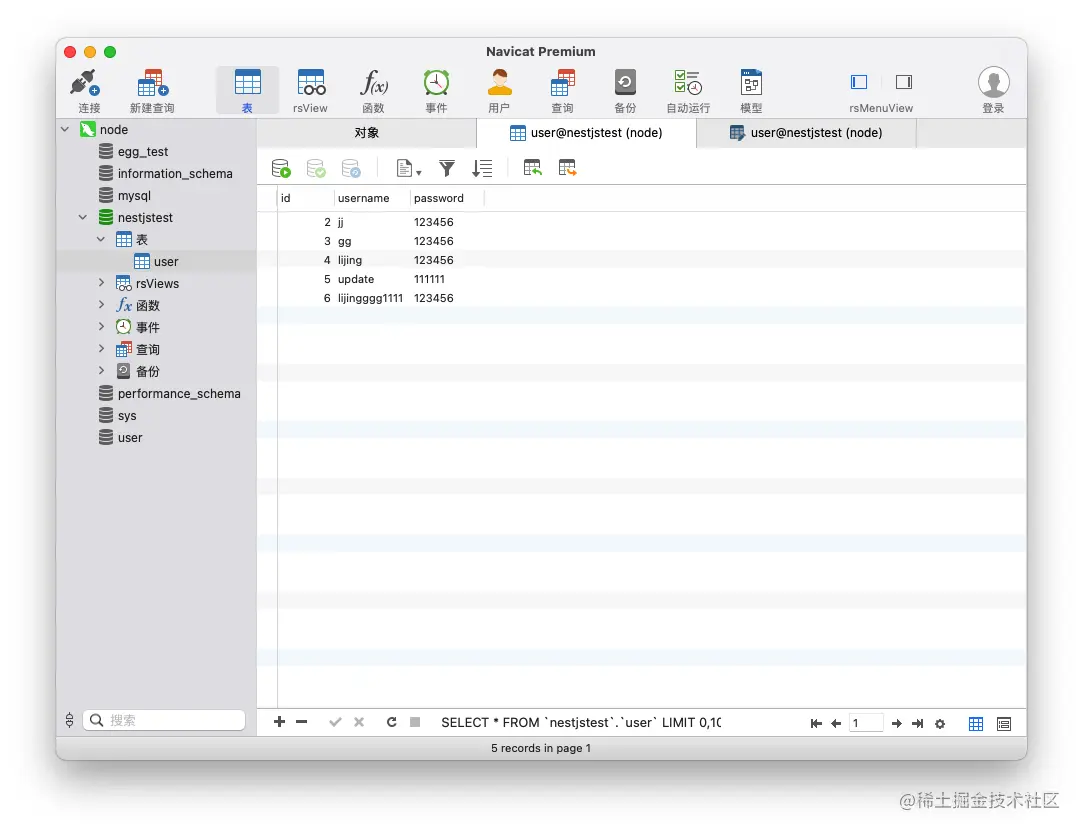Click the username column header
Screen dimensions: 1083x834
pyautogui.click(x=372, y=198)
